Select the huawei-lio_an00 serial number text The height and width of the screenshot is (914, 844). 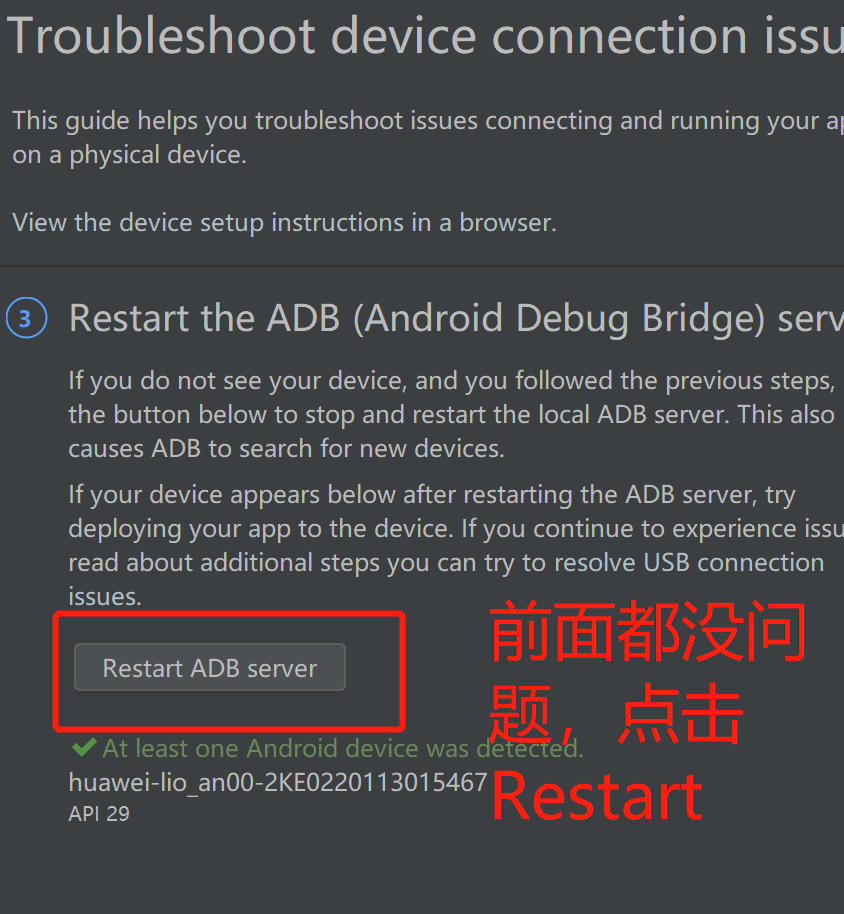coord(276,781)
